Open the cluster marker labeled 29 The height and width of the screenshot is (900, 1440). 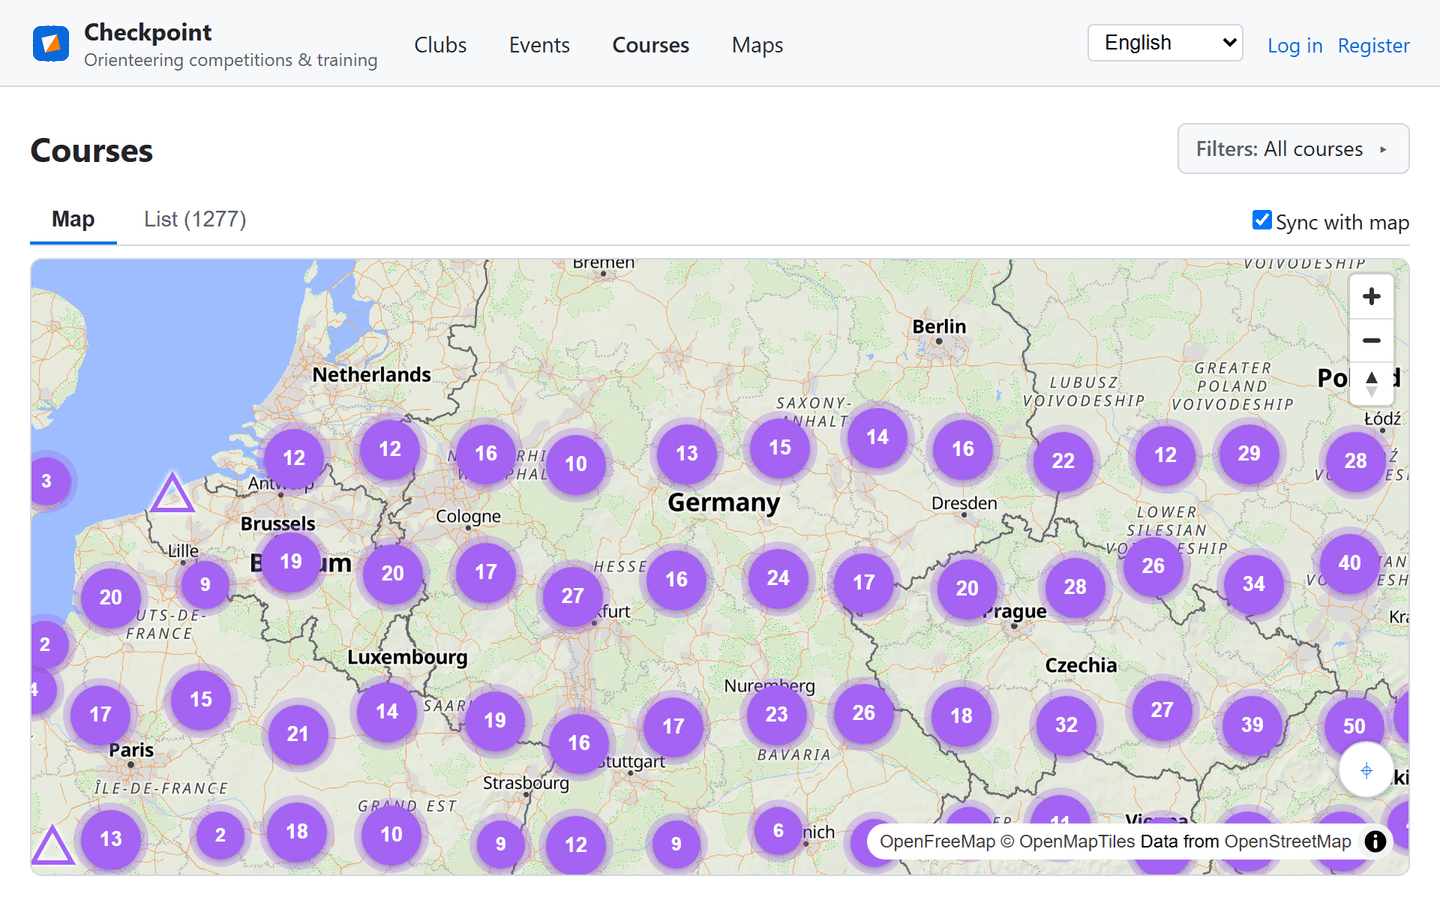coord(1249,453)
